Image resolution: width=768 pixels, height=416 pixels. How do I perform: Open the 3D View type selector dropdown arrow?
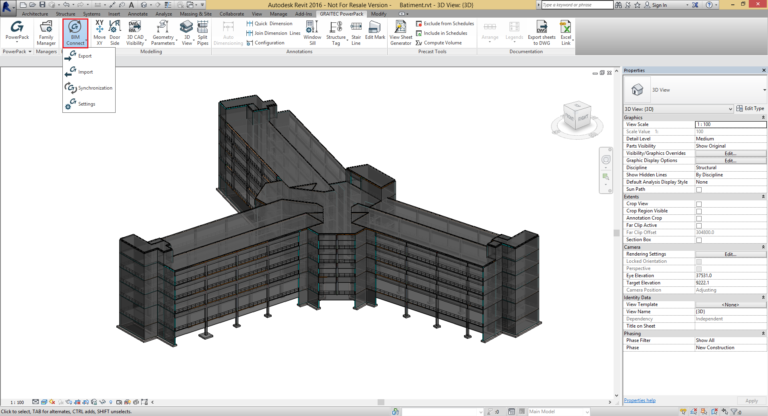(x=764, y=90)
